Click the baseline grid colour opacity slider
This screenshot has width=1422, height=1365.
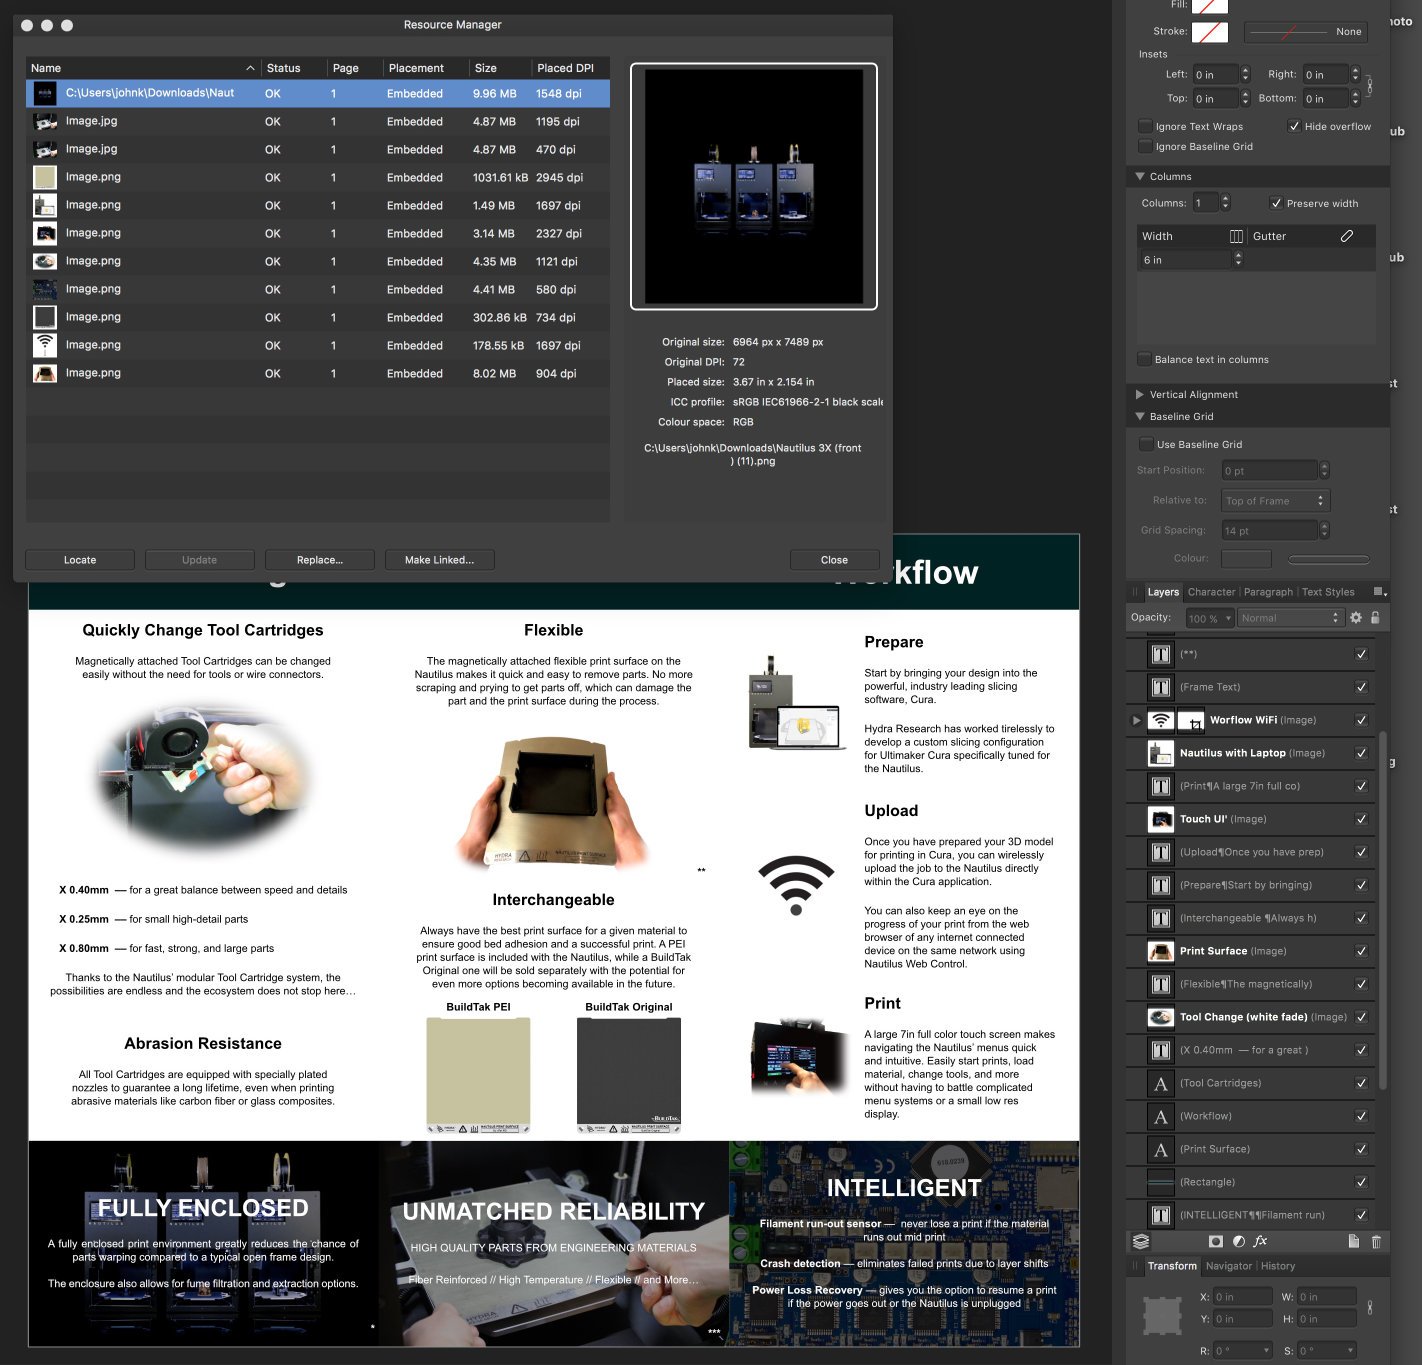1329,559
